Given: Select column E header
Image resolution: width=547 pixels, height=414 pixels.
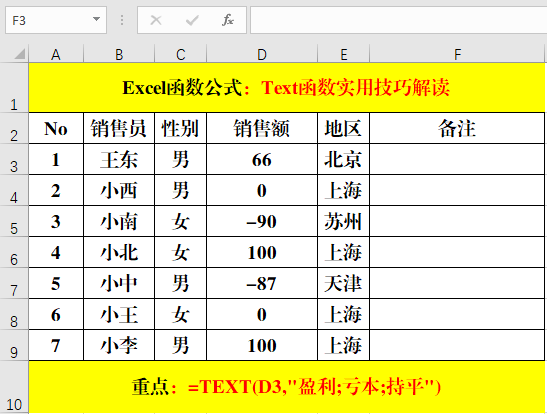Looking at the screenshot, I should tap(344, 54).
